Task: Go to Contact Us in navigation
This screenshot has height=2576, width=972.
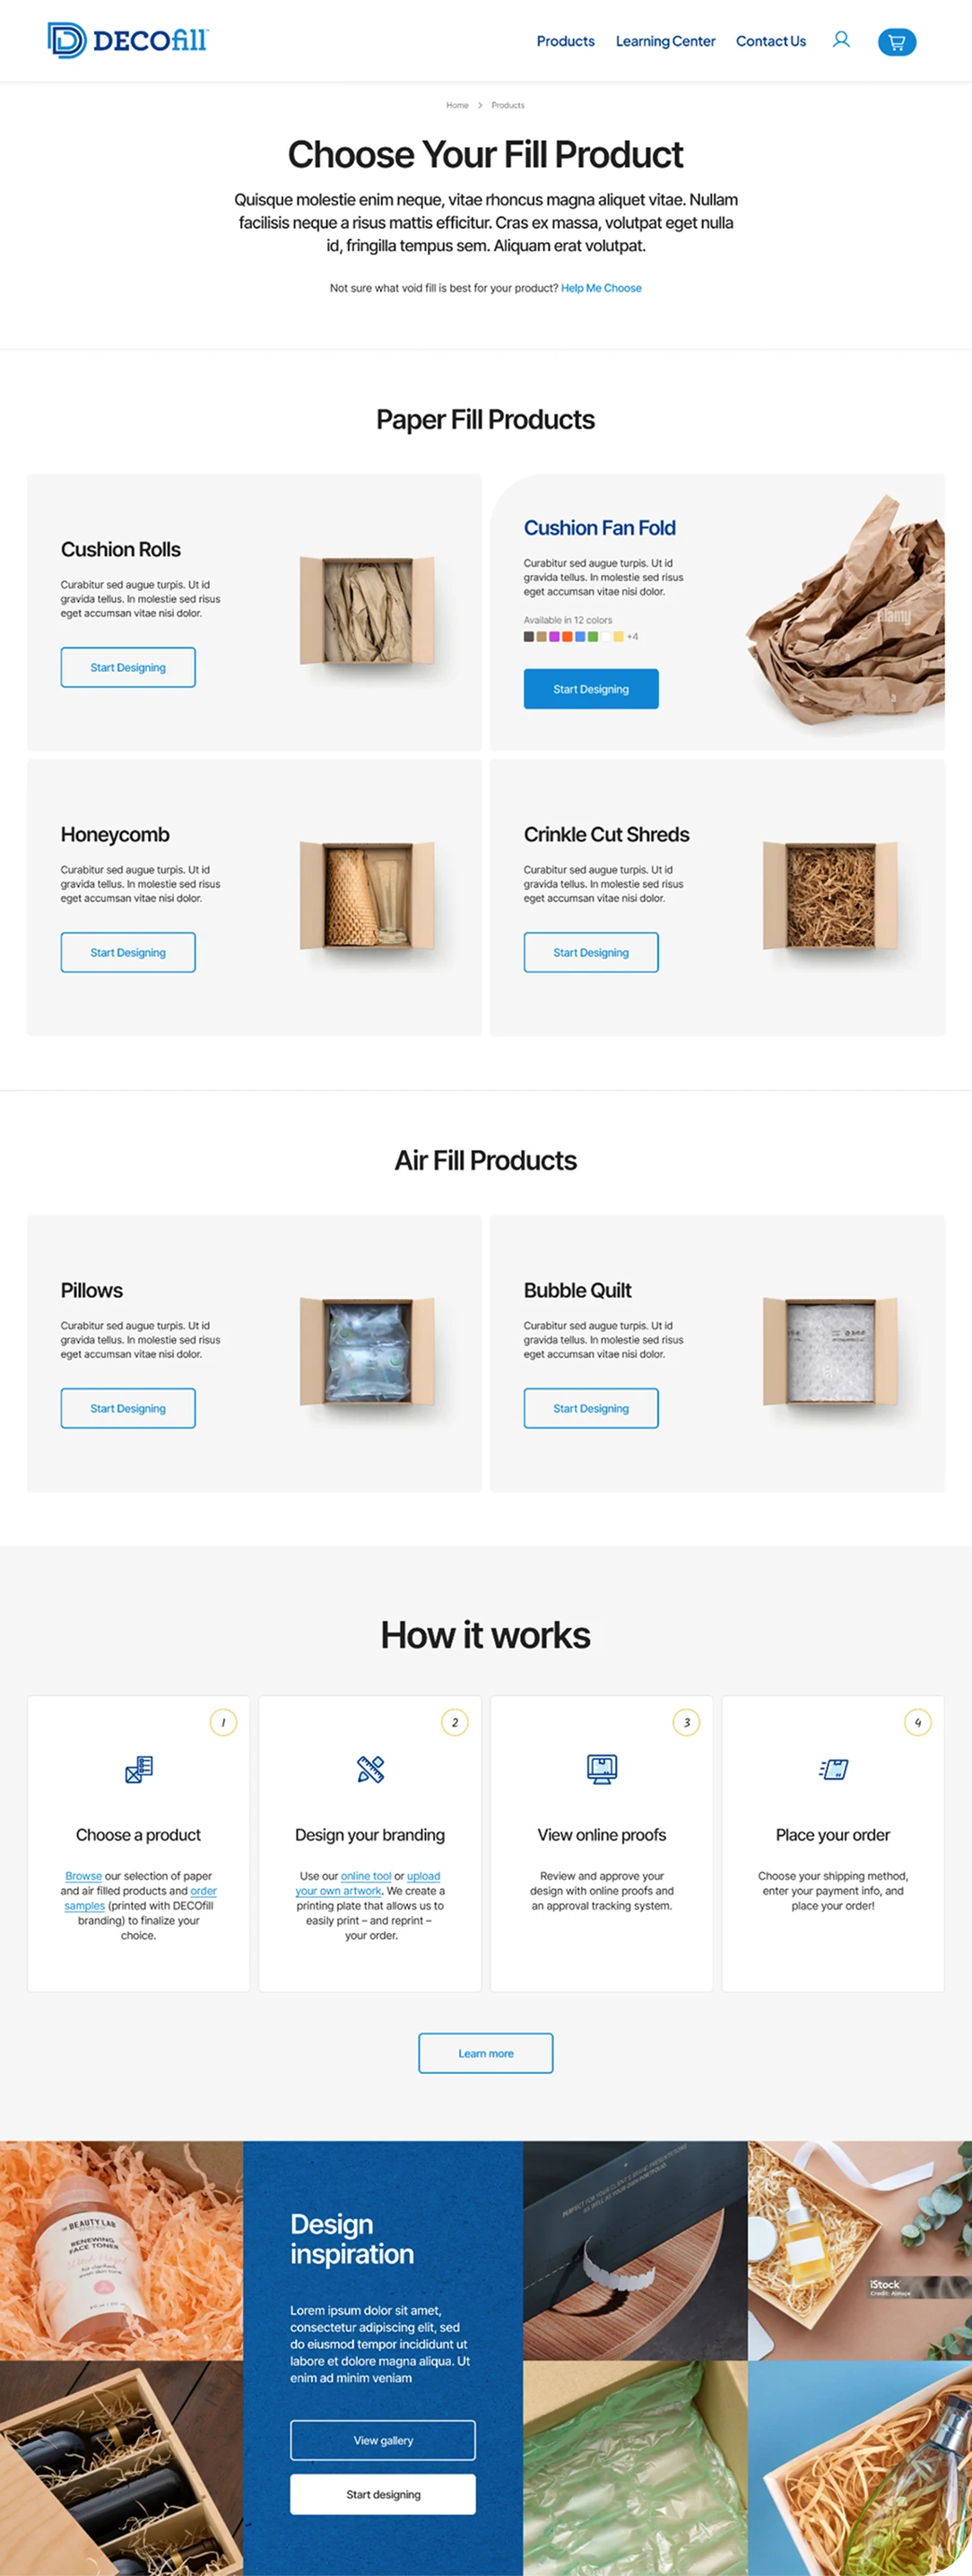Action: pyautogui.click(x=770, y=41)
